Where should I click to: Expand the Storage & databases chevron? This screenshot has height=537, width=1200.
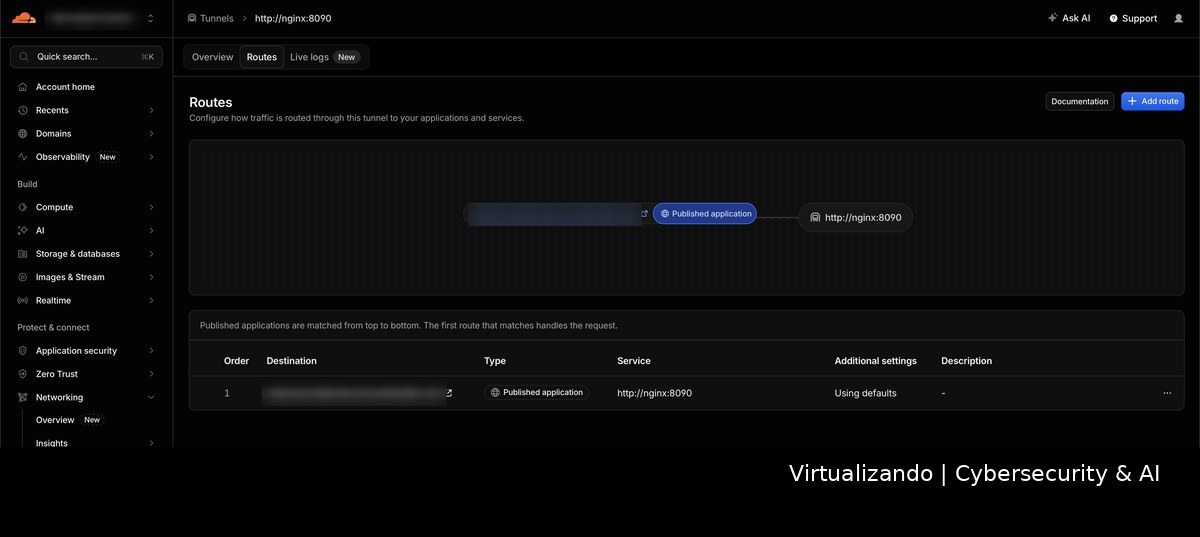(x=151, y=254)
